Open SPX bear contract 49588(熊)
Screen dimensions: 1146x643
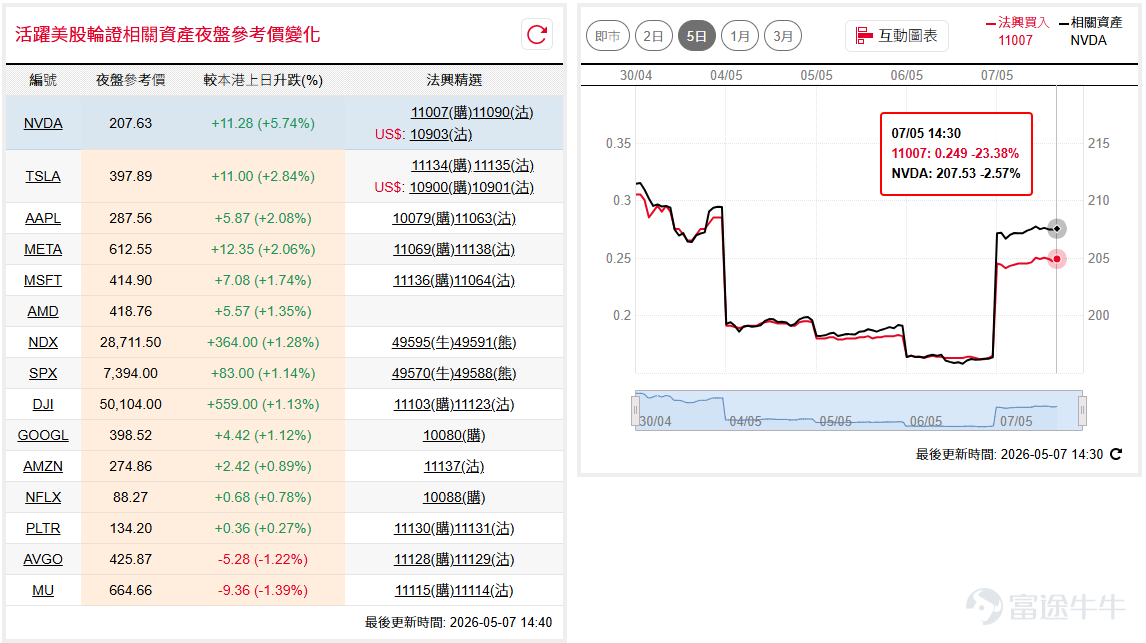pos(485,373)
